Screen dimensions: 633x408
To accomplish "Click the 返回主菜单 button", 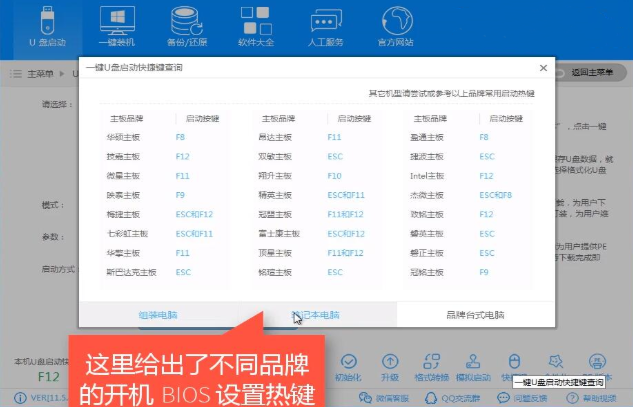I will (589, 73).
